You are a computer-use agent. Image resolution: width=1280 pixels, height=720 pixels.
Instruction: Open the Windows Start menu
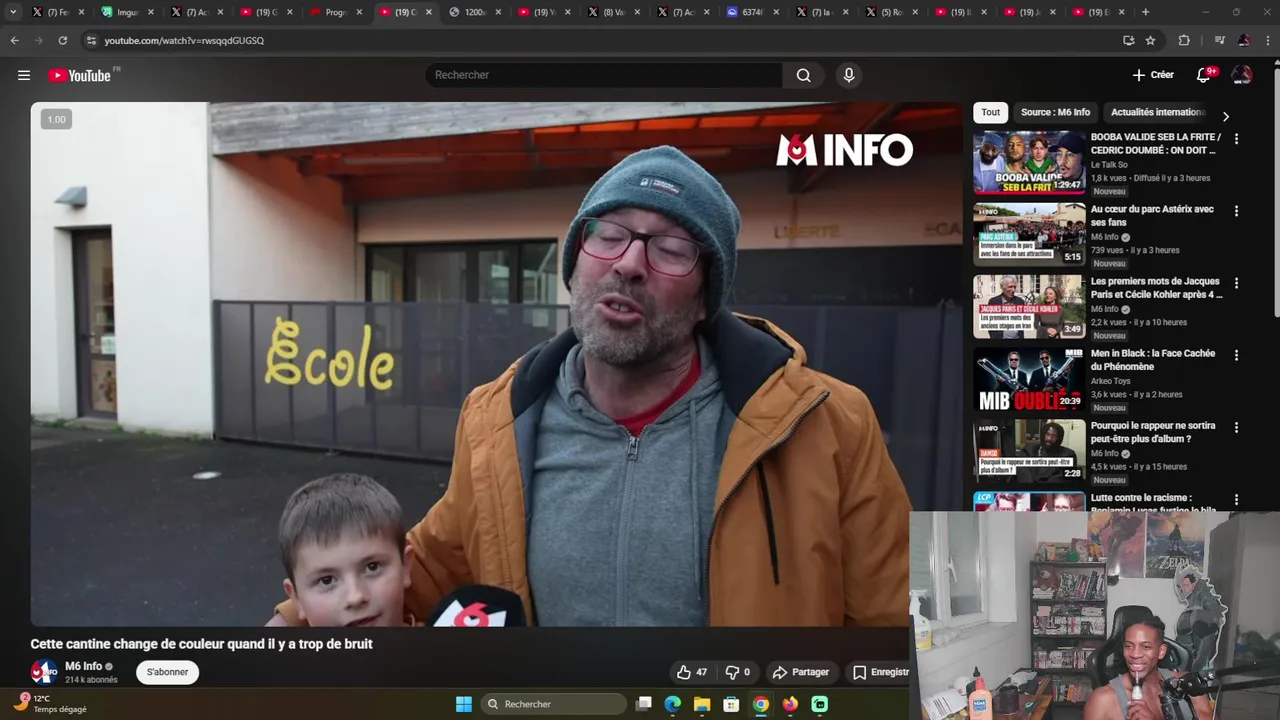[x=464, y=704]
